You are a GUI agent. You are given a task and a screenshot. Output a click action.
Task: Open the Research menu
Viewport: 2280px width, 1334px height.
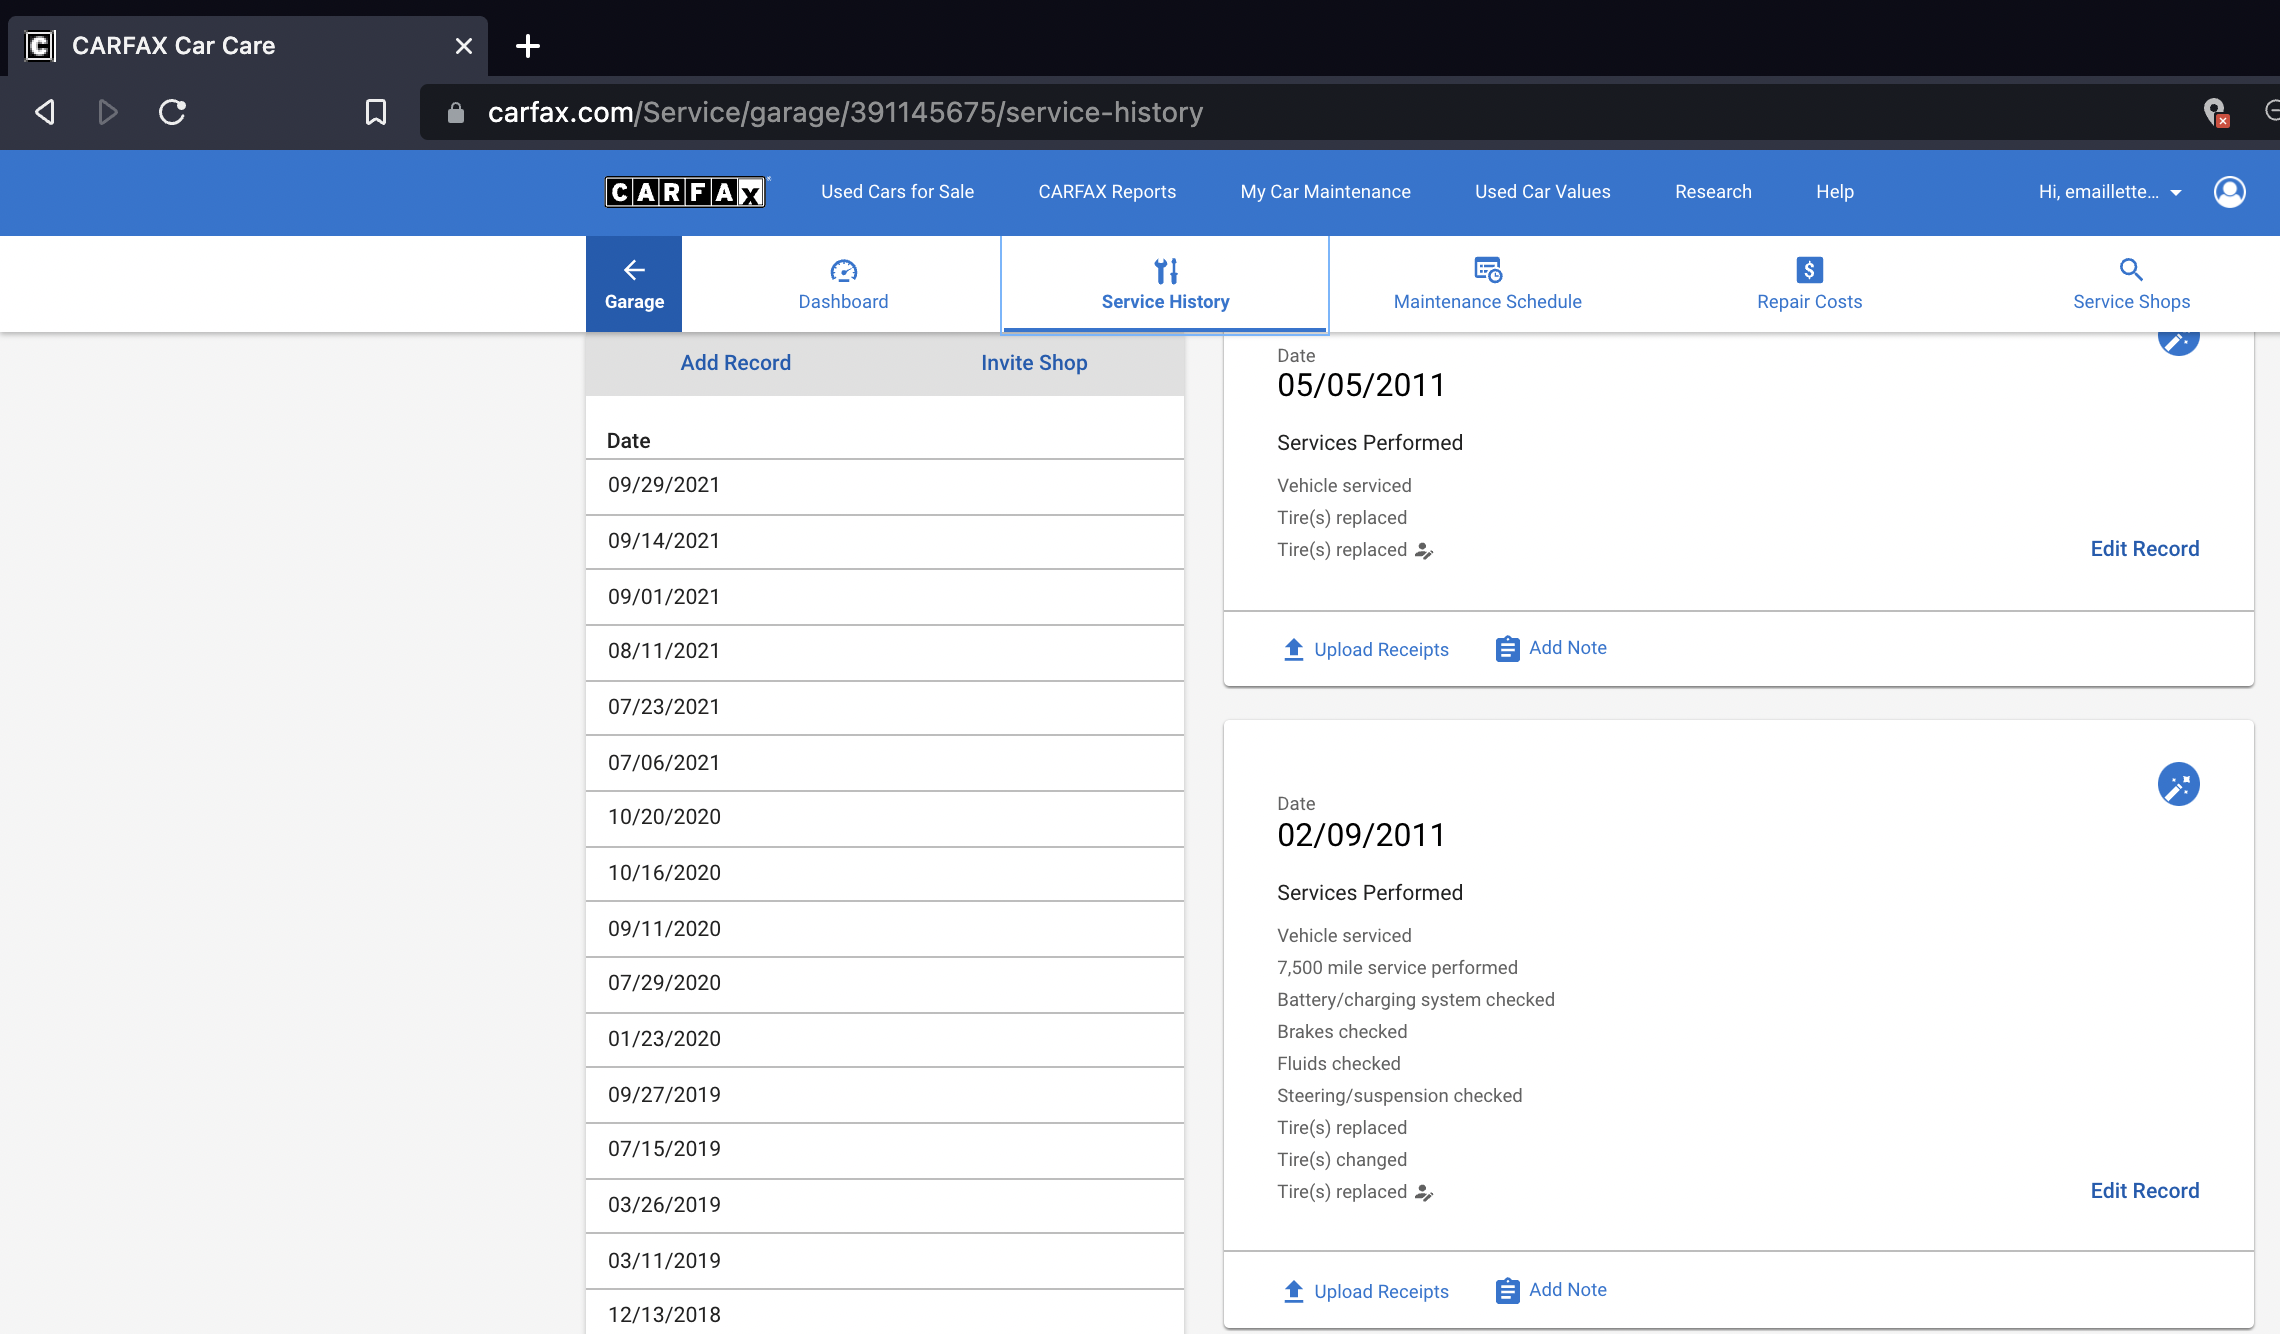click(x=1713, y=192)
